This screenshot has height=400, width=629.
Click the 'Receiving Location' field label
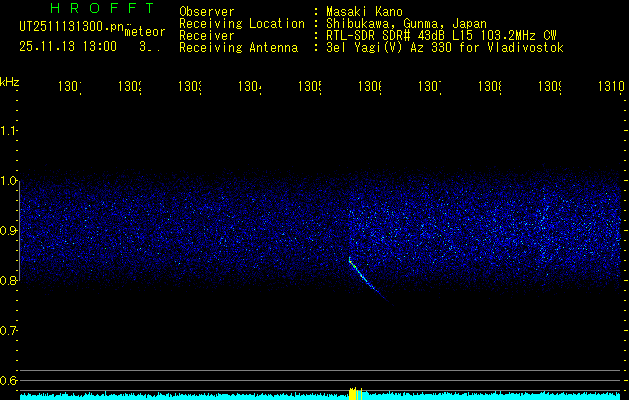coord(241,23)
